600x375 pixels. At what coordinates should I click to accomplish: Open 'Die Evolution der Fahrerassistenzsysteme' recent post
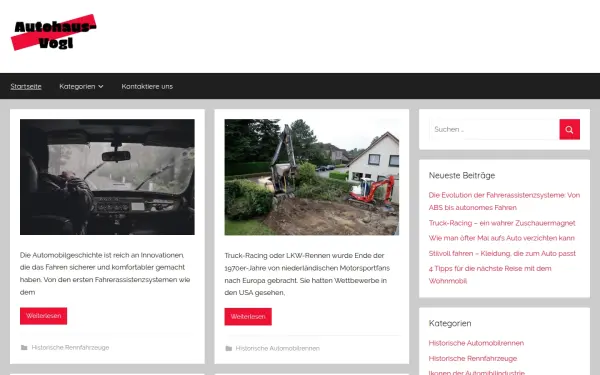504,201
